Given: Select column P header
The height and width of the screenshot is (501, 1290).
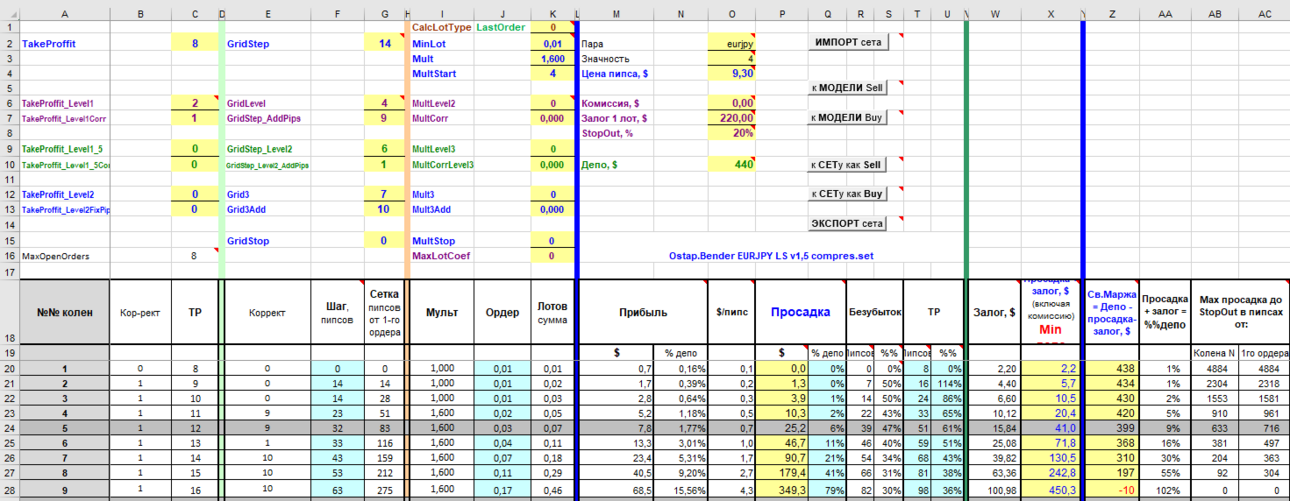Looking at the screenshot, I should point(781,14).
